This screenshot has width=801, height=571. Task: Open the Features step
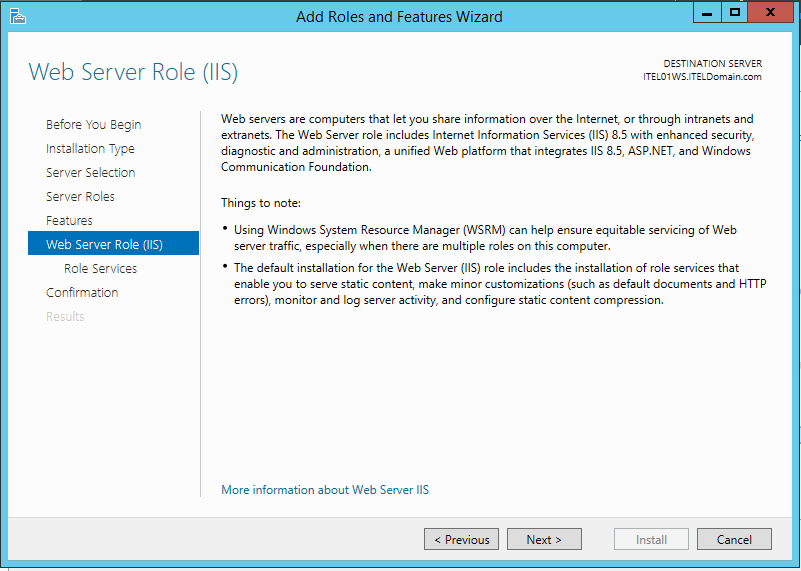point(69,221)
